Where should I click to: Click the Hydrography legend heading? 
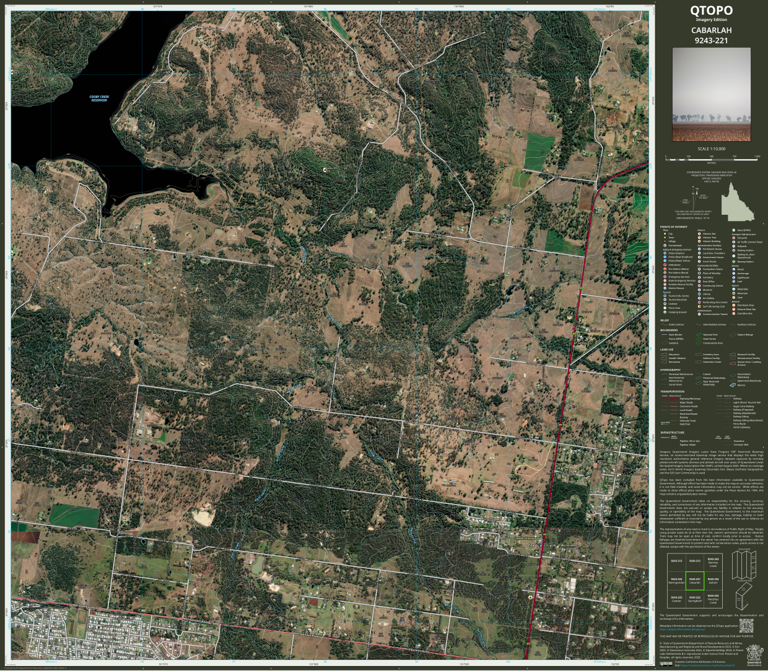pyautogui.click(x=671, y=370)
